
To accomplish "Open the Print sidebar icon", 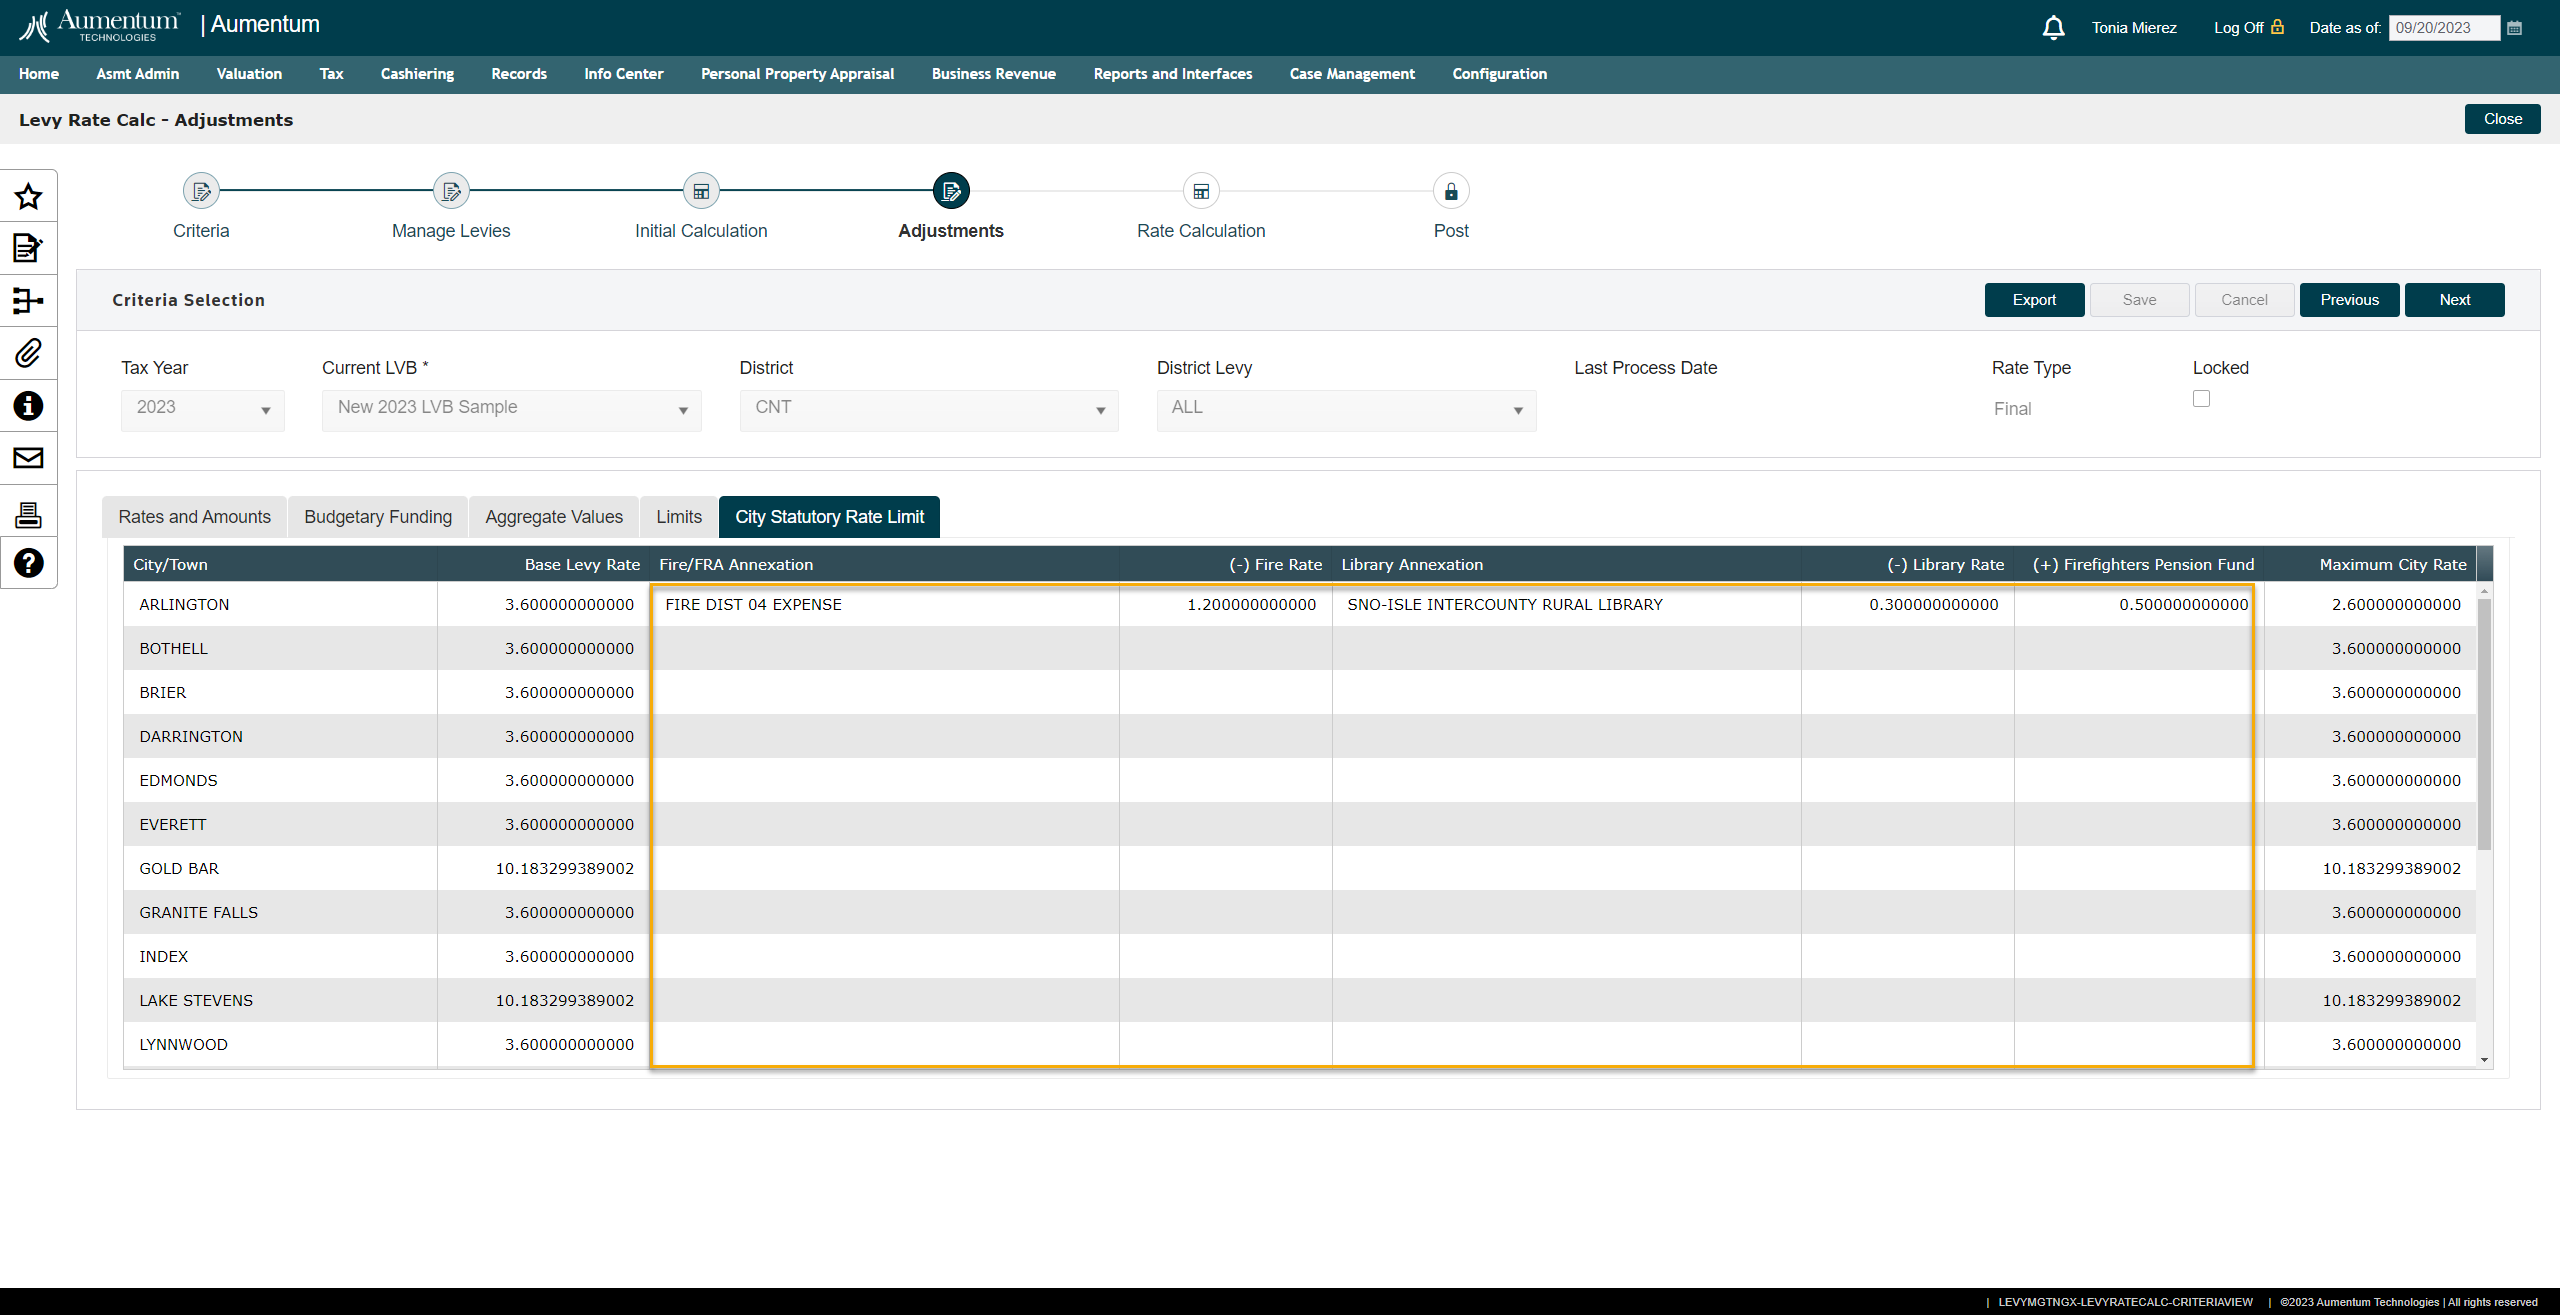I will (28, 515).
